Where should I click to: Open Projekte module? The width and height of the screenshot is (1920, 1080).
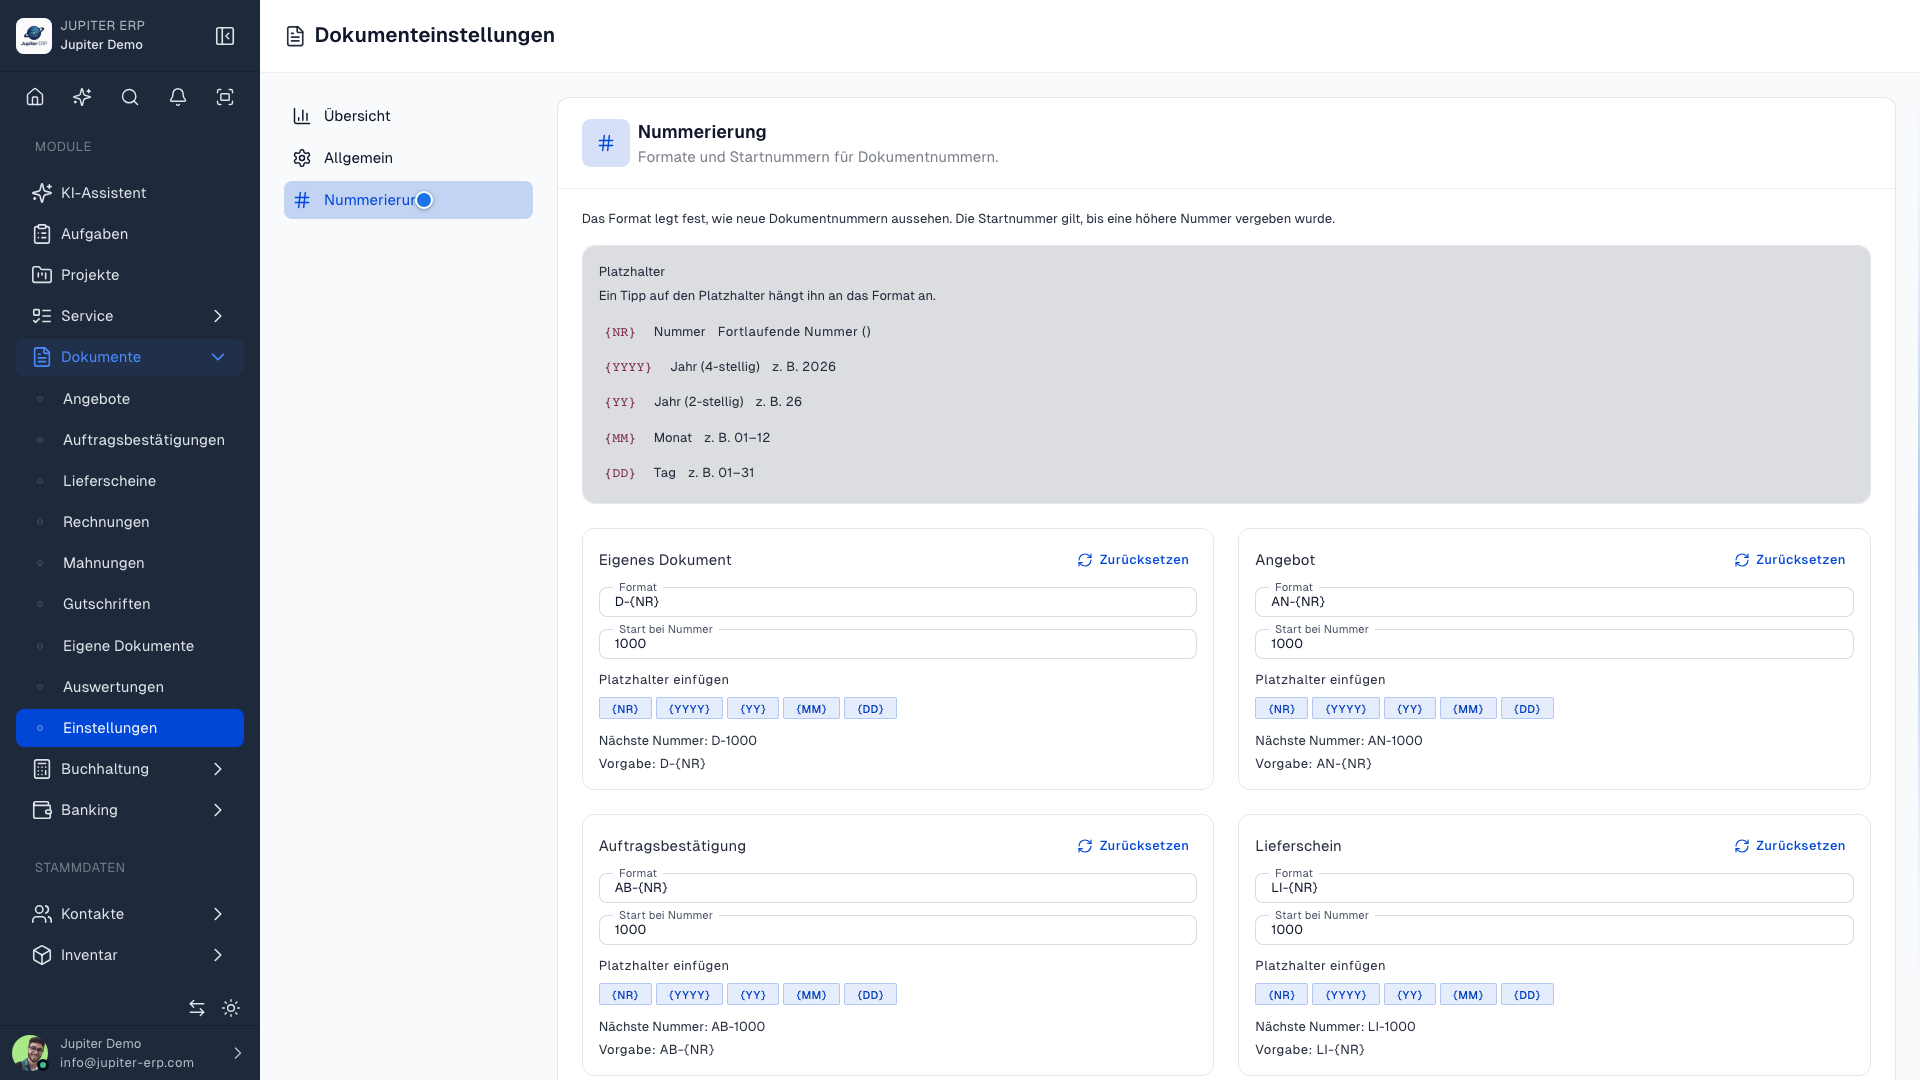pos(130,275)
